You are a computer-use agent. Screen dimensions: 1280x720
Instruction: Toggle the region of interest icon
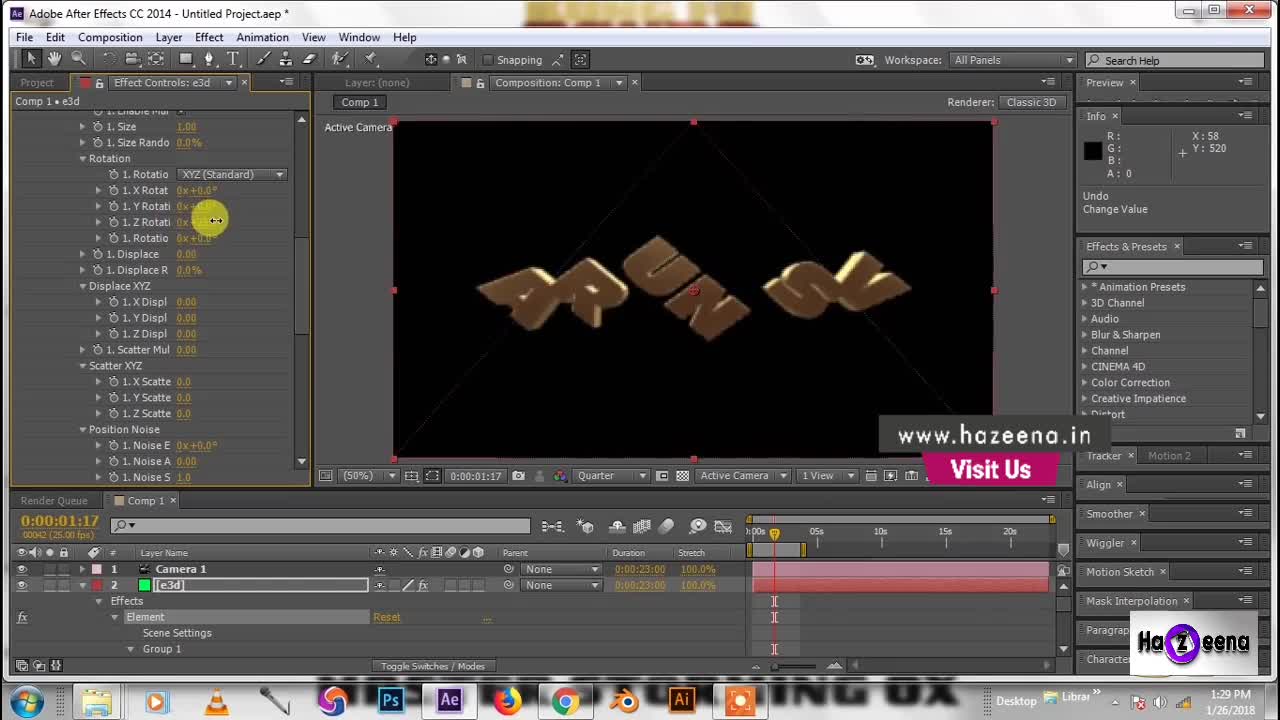pos(662,476)
